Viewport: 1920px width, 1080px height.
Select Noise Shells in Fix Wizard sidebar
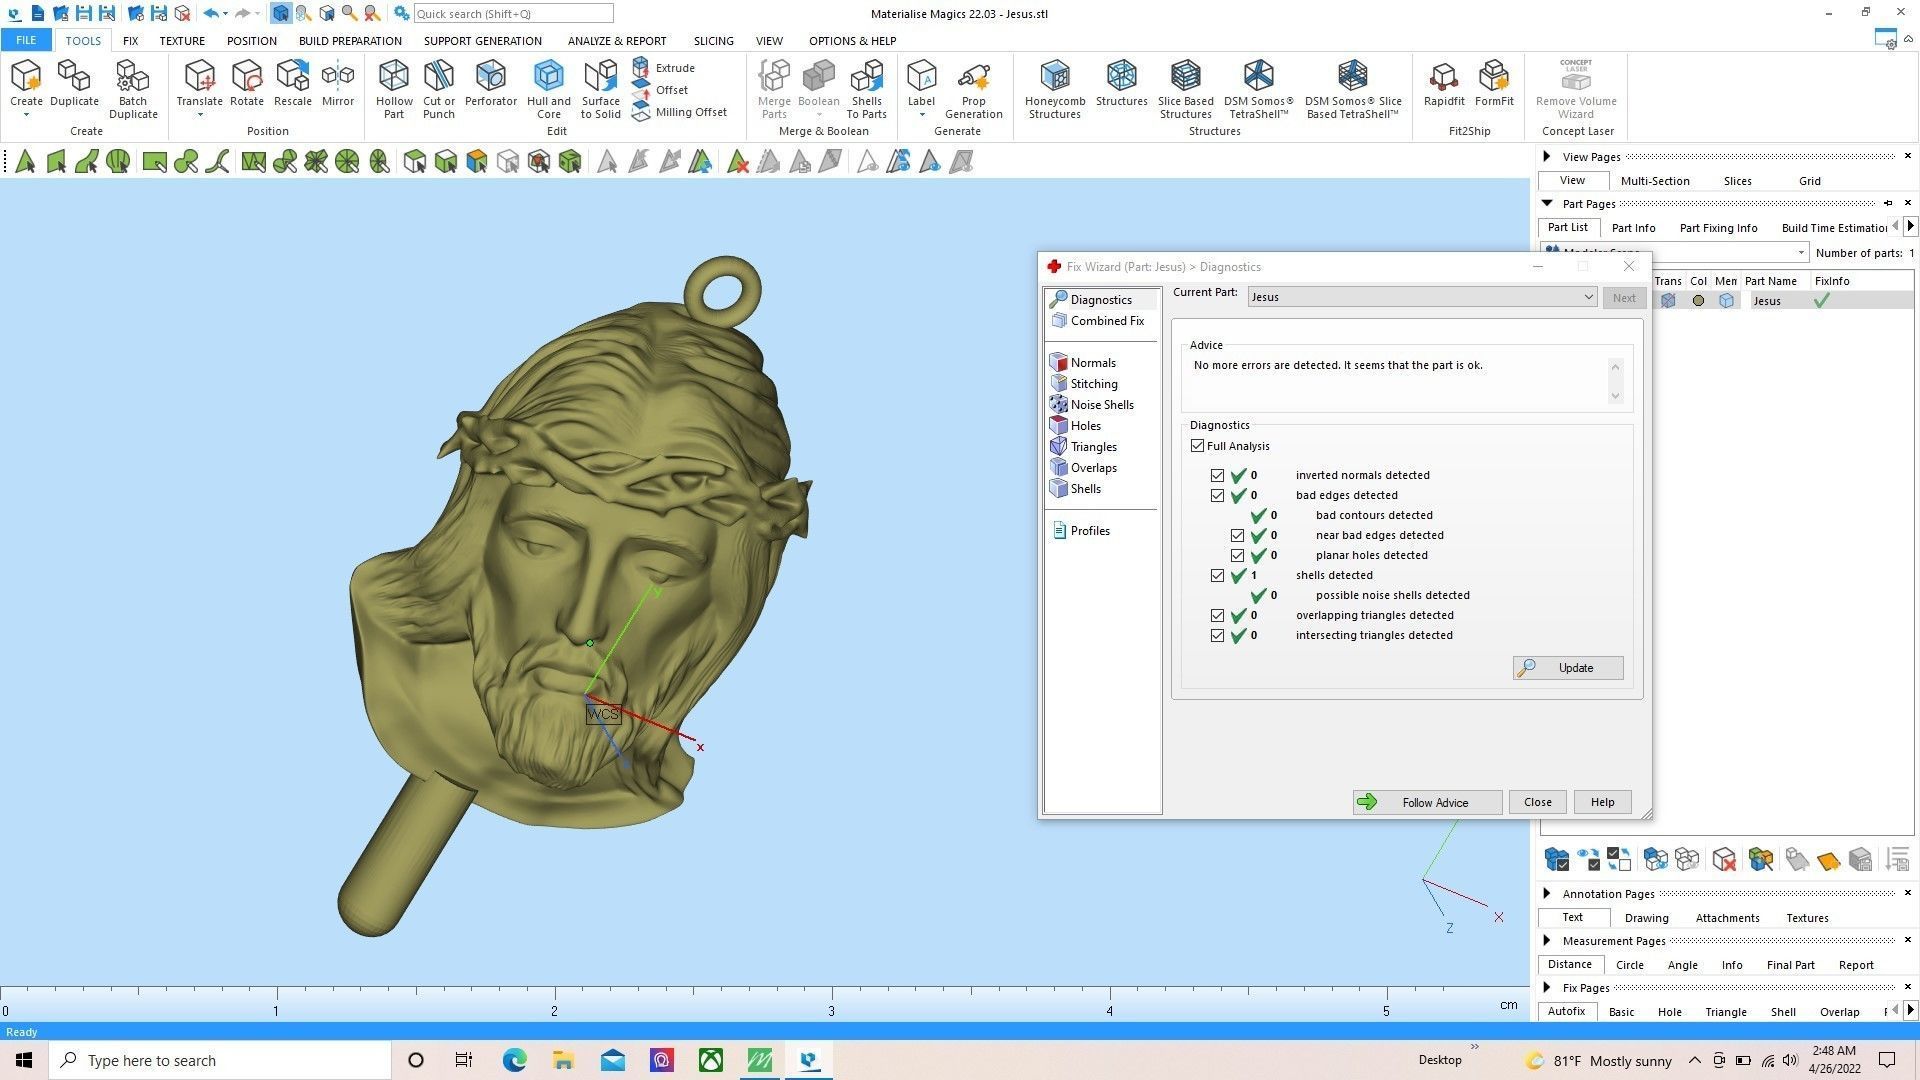point(1101,405)
